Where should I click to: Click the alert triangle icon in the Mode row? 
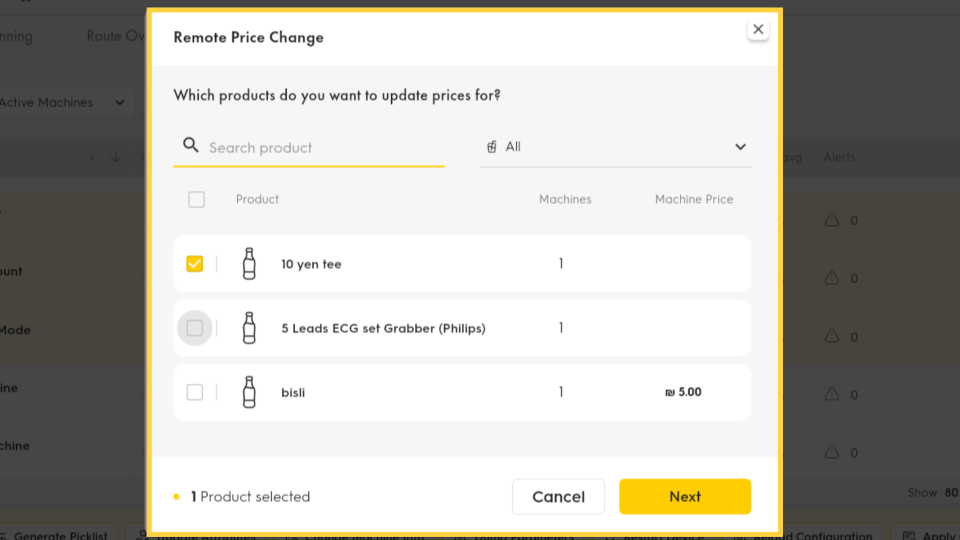pos(831,336)
